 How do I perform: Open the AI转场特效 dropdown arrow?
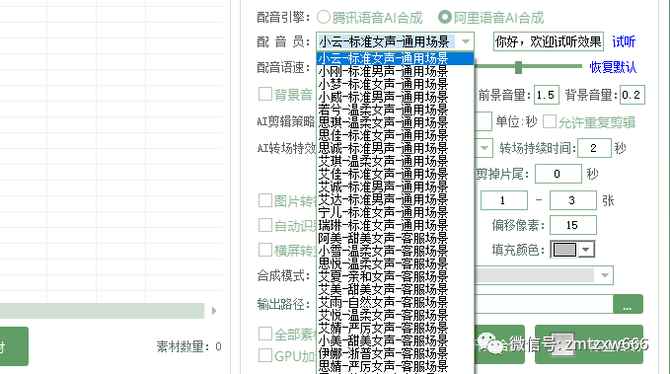(x=484, y=148)
